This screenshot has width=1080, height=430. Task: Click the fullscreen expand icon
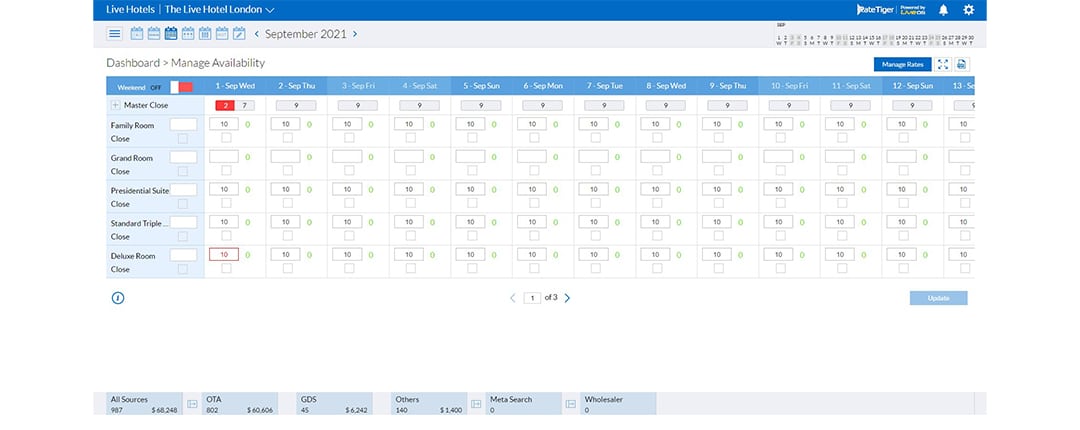(x=942, y=64)
